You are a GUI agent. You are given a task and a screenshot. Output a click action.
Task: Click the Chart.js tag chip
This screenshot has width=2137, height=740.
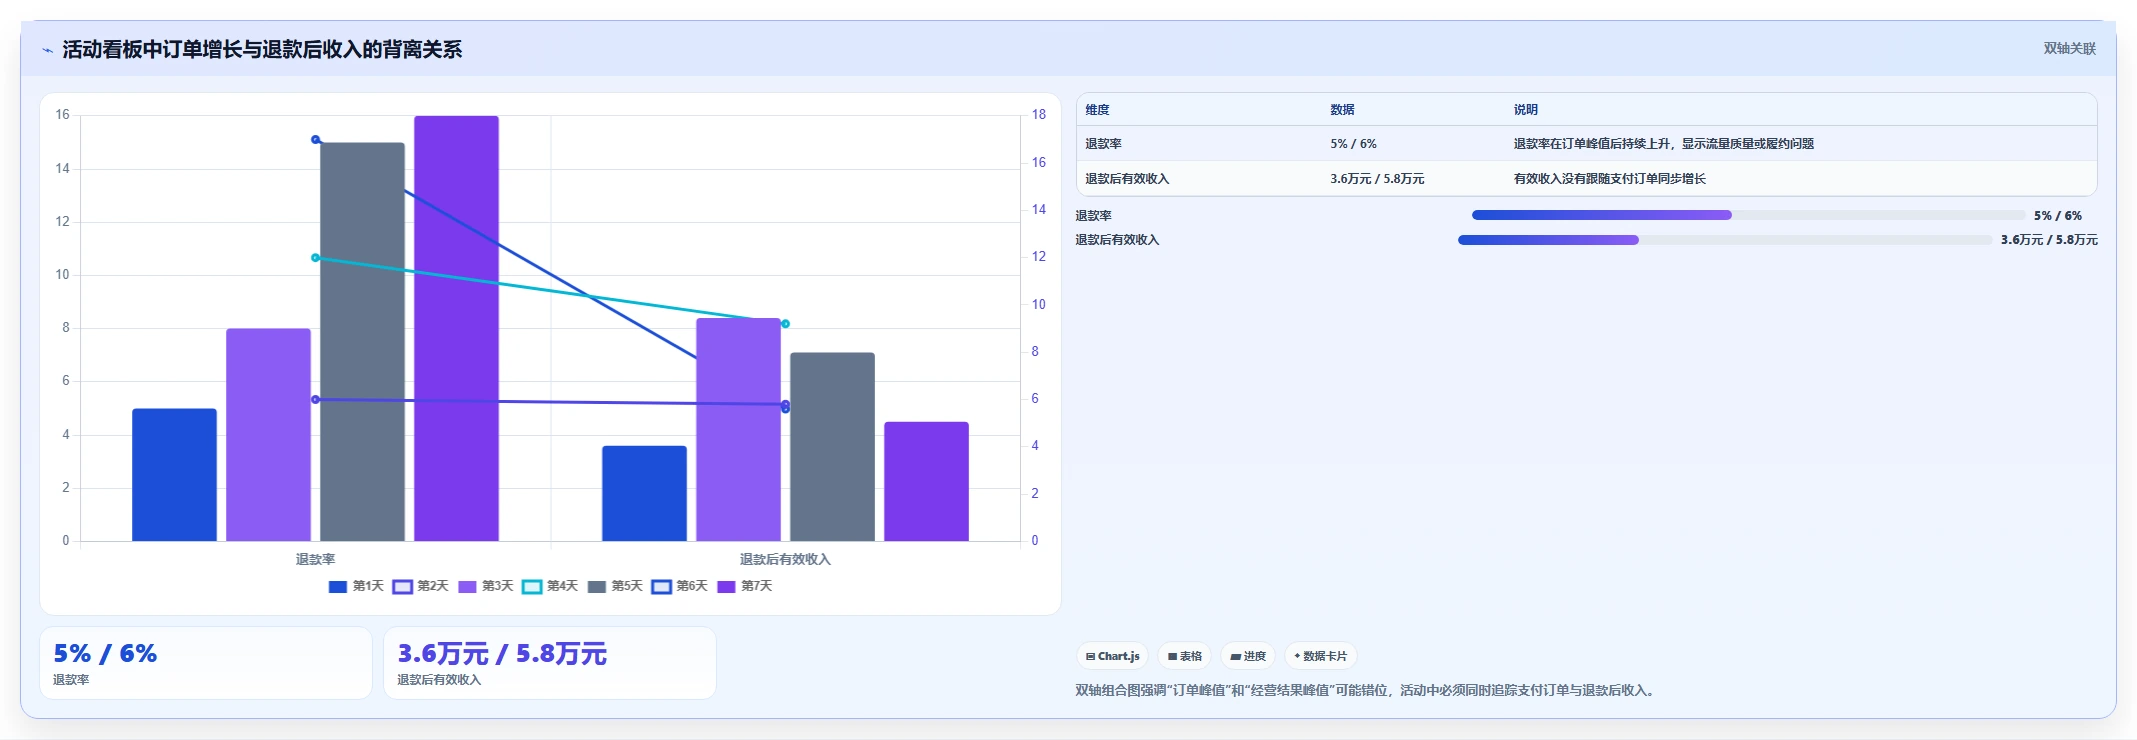(x=1112, y=656)
